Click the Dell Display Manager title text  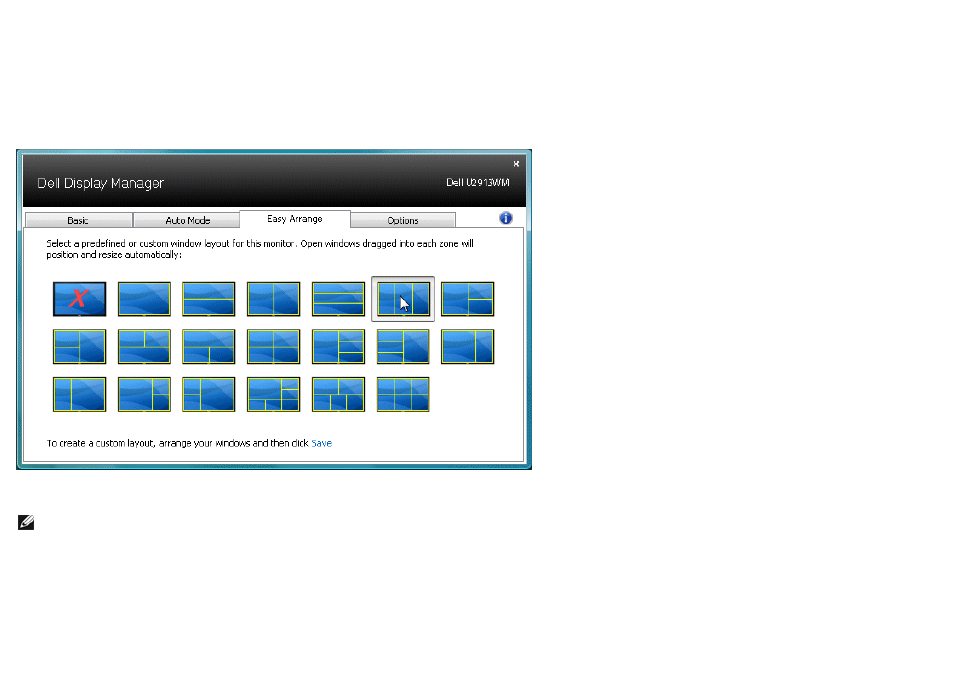pyautogui.click(x=100, y=183)
